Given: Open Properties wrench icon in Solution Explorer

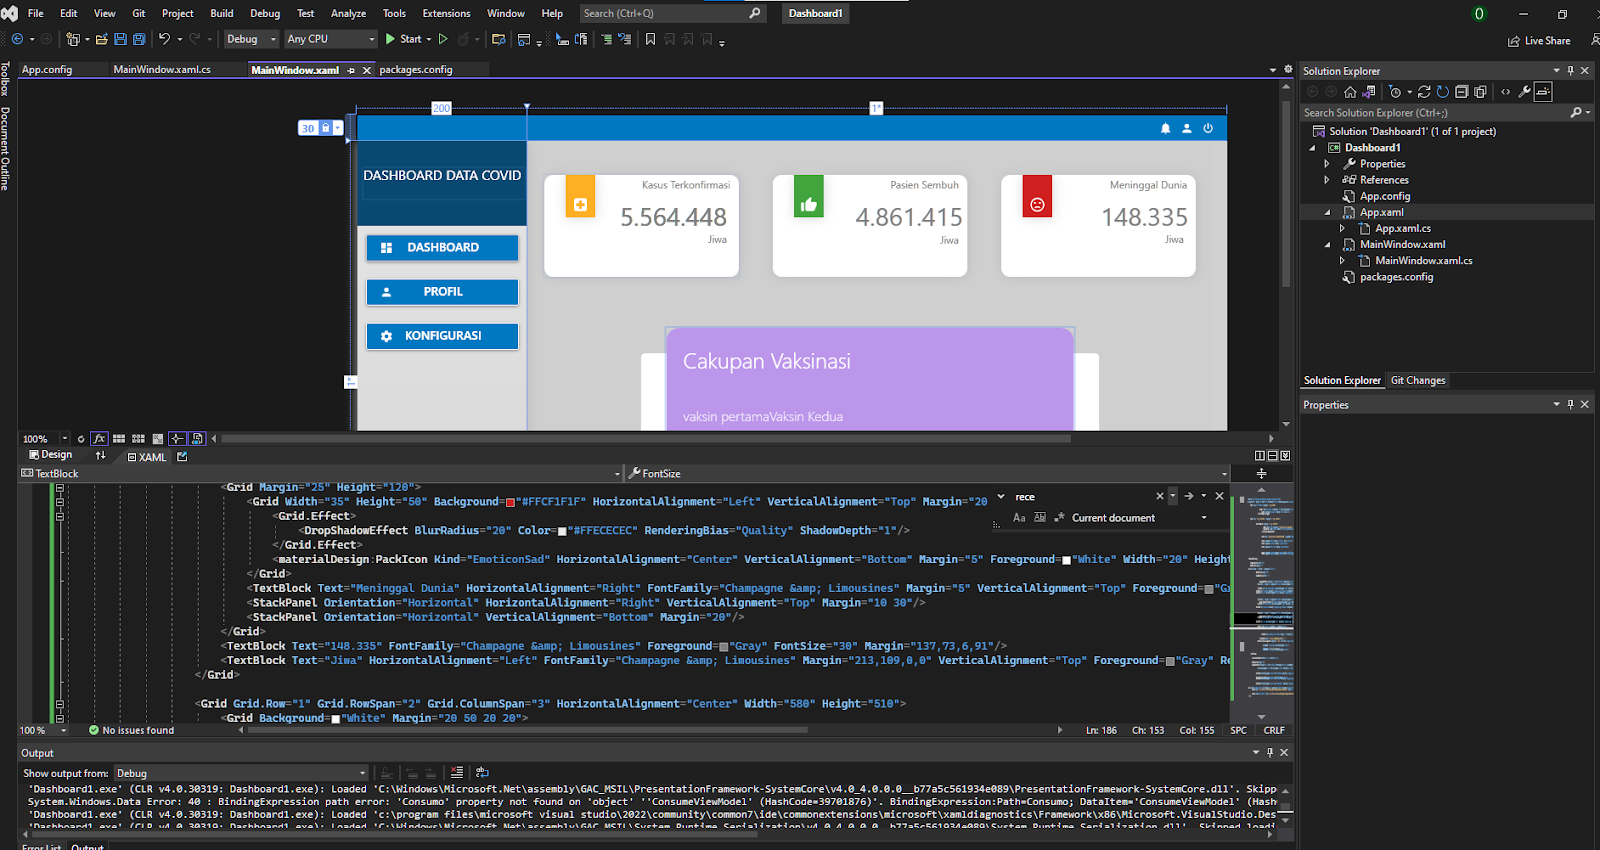Looking at the screenshot, I should coord(1525,92).
